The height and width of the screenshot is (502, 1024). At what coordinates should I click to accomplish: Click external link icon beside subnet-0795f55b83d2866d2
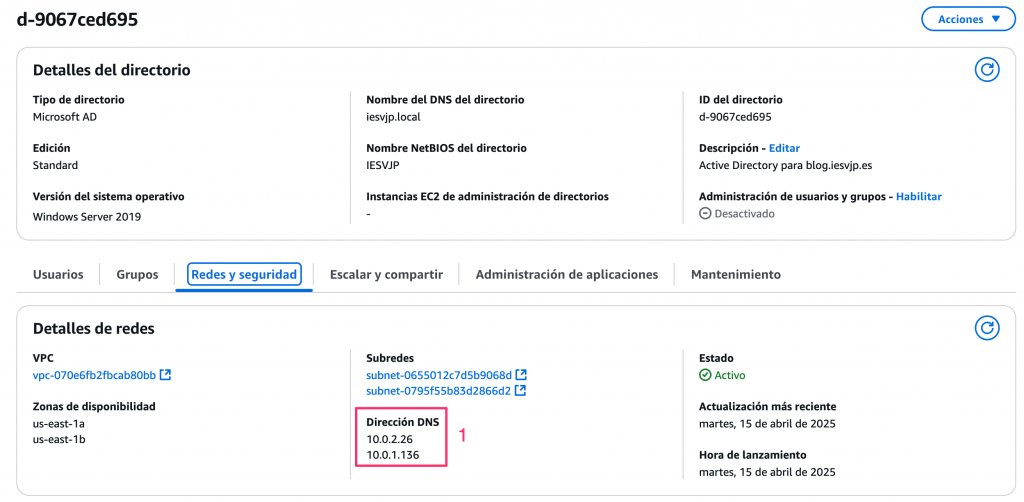click(521, 391)
